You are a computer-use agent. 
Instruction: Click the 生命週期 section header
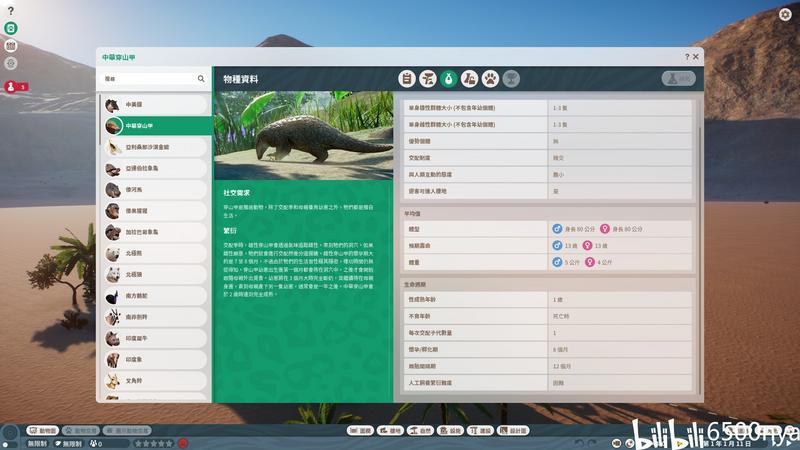point(415,284)
